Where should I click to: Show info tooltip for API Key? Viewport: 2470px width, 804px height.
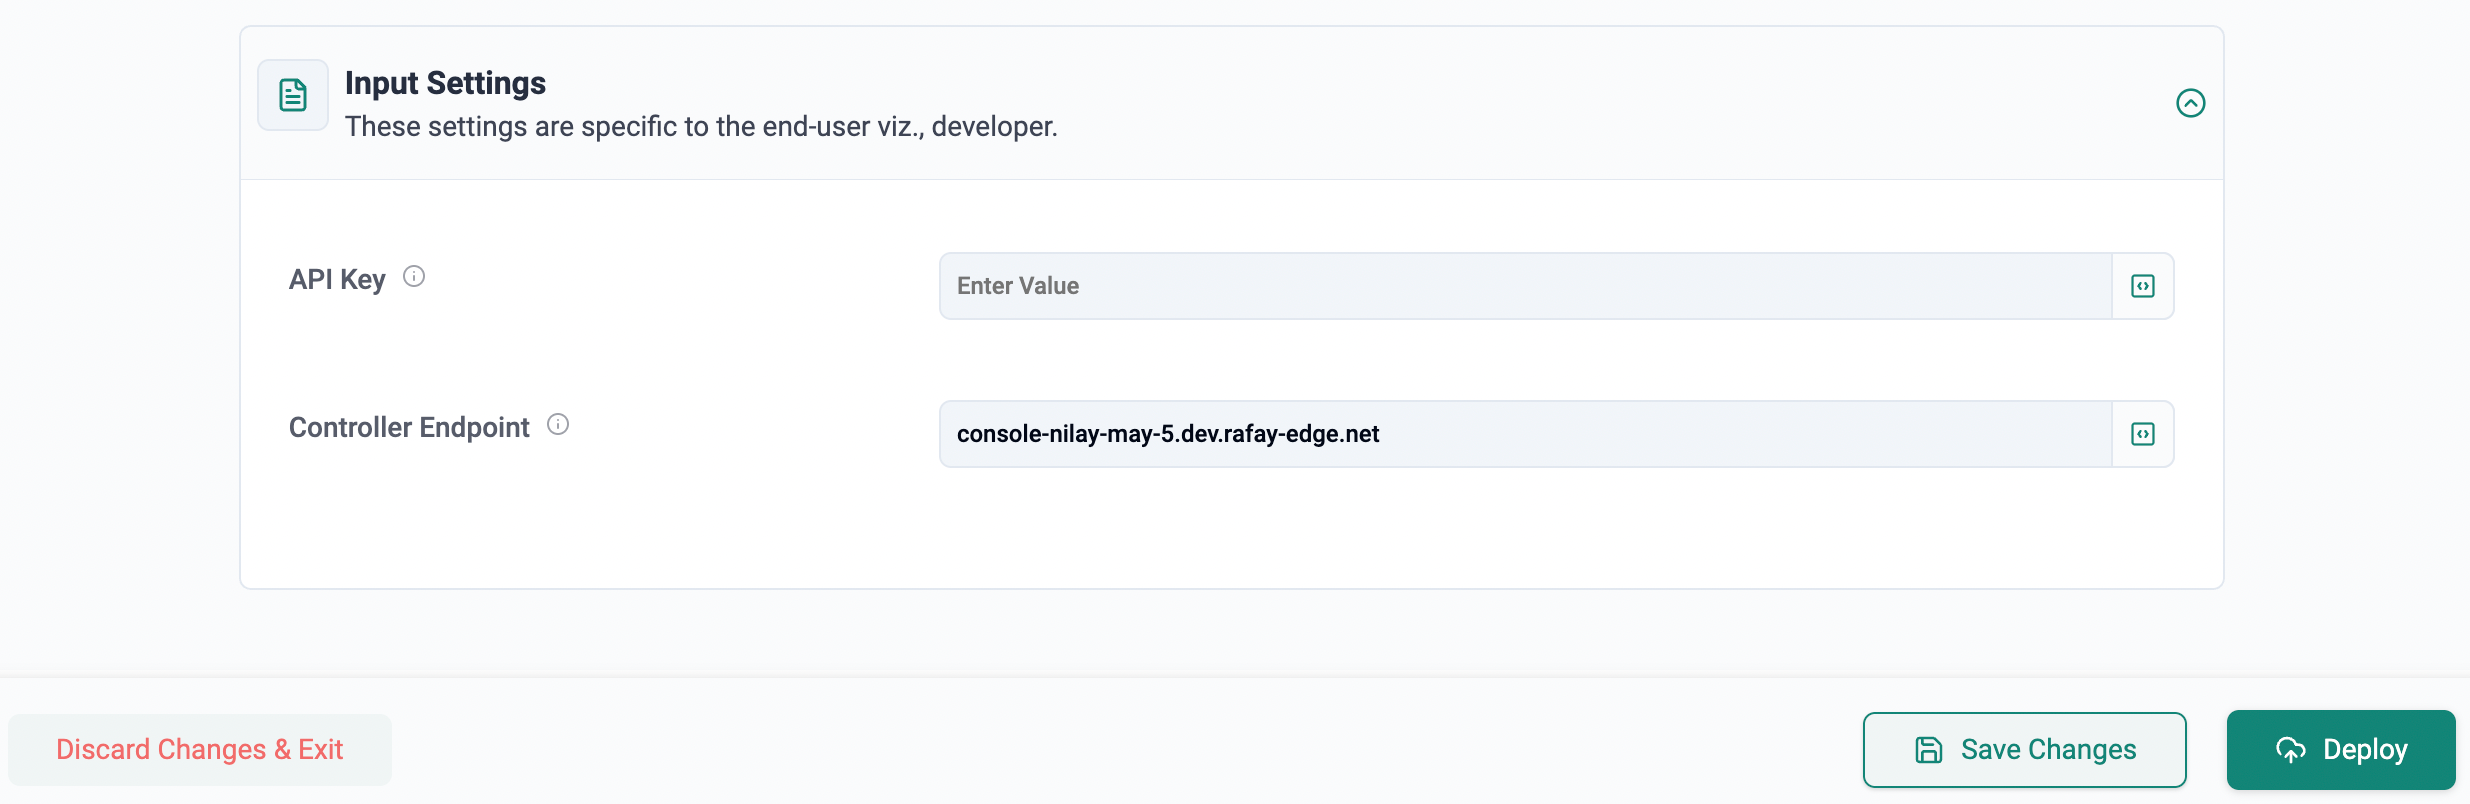click(414, 277)
